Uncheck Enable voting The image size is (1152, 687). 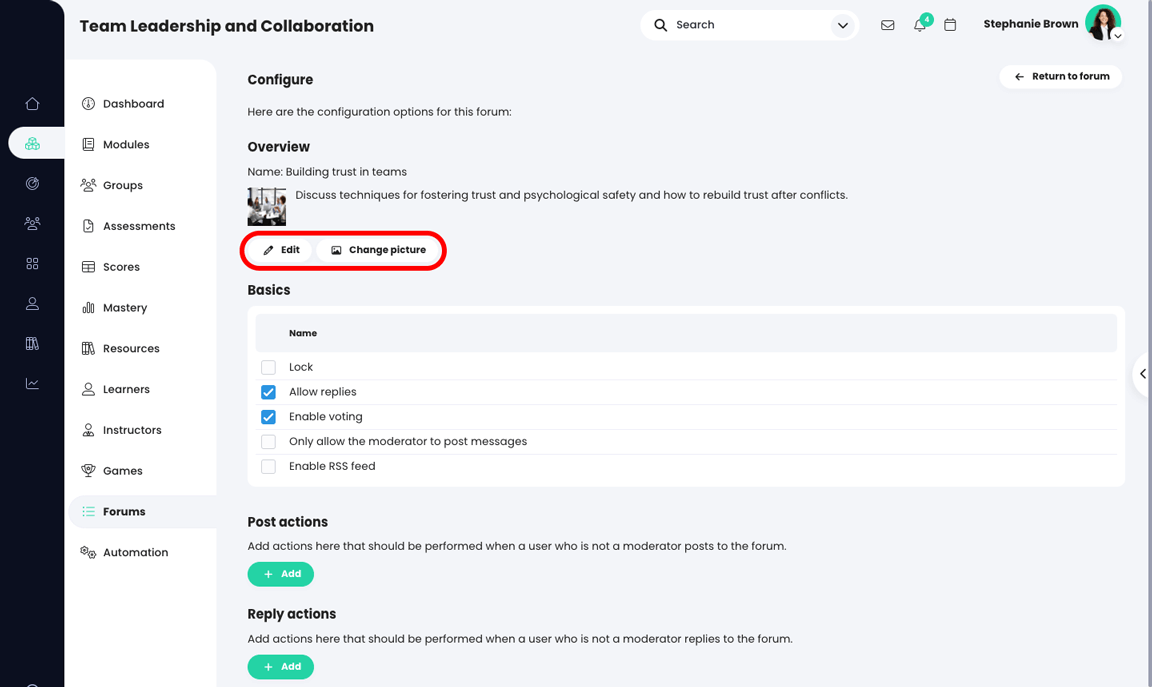[268, 417]
